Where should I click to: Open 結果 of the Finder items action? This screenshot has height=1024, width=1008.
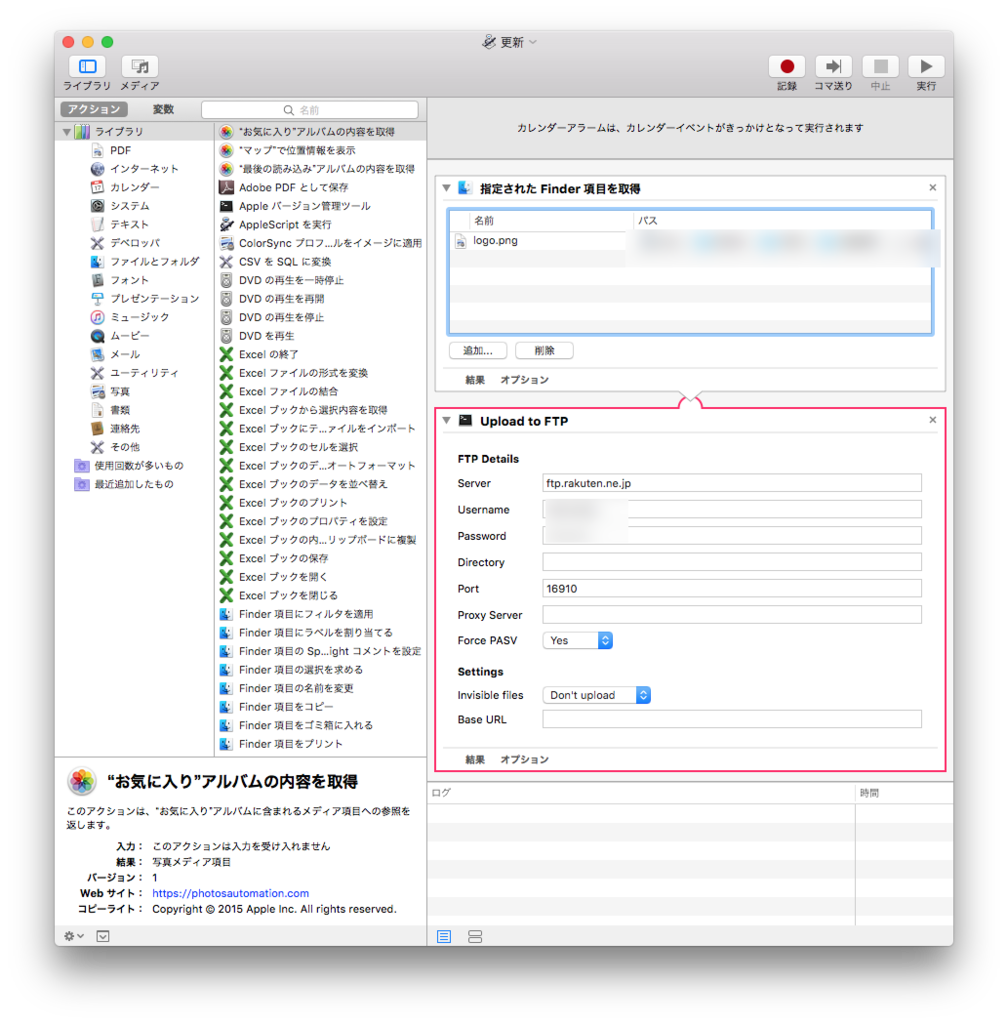[x=475, y=380]
